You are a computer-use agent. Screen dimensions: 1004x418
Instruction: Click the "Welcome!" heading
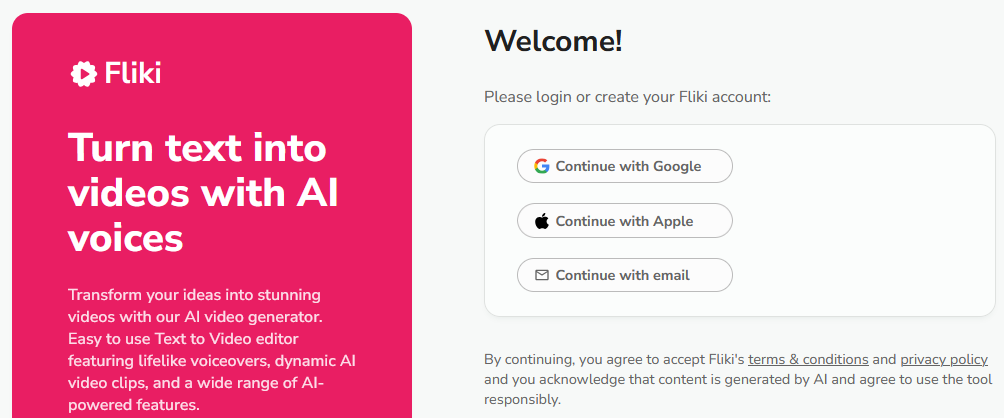(553, 41)
